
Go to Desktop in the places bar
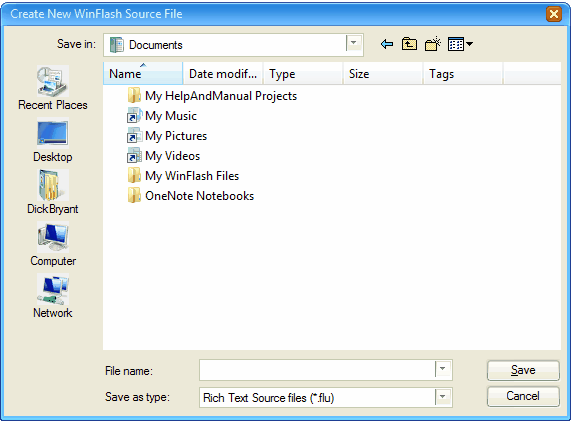pyautogui.click(x=52, y=141)
